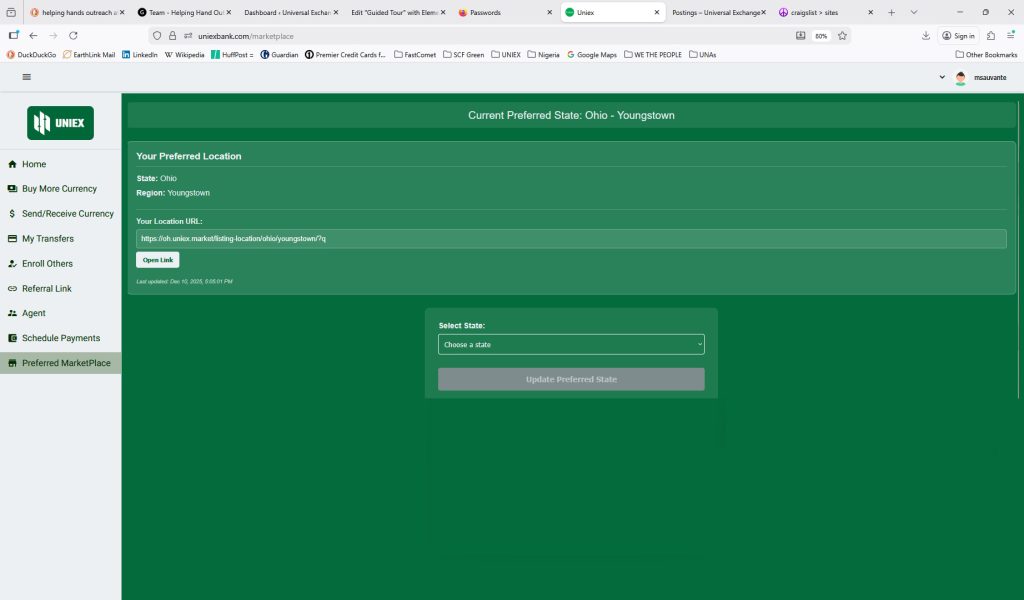Toggle the hamburger sidebar menu
The height and width of the screenshot is (600, 1024).
[x=26, y=77]
